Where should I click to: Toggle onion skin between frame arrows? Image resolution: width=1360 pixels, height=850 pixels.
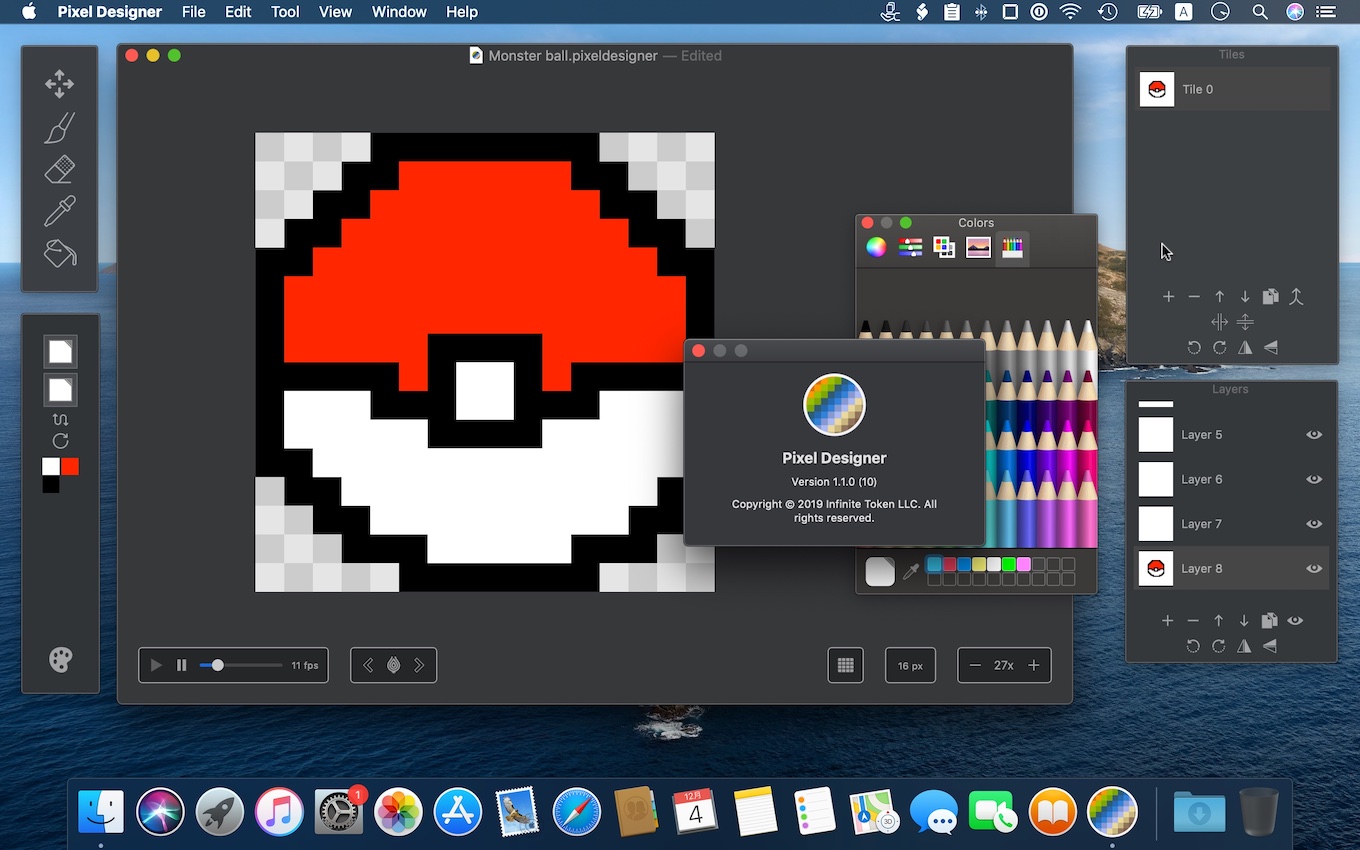[394, 665]
